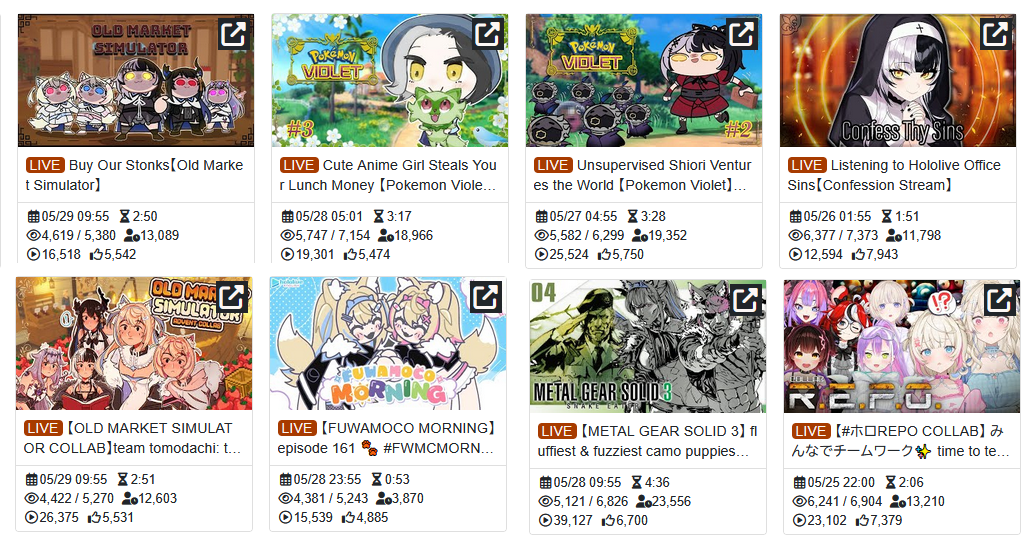Open external link on Confess Thy Sins thumbnail
The height and width of the screenshot is (549, 1024).
pos(995,33)
